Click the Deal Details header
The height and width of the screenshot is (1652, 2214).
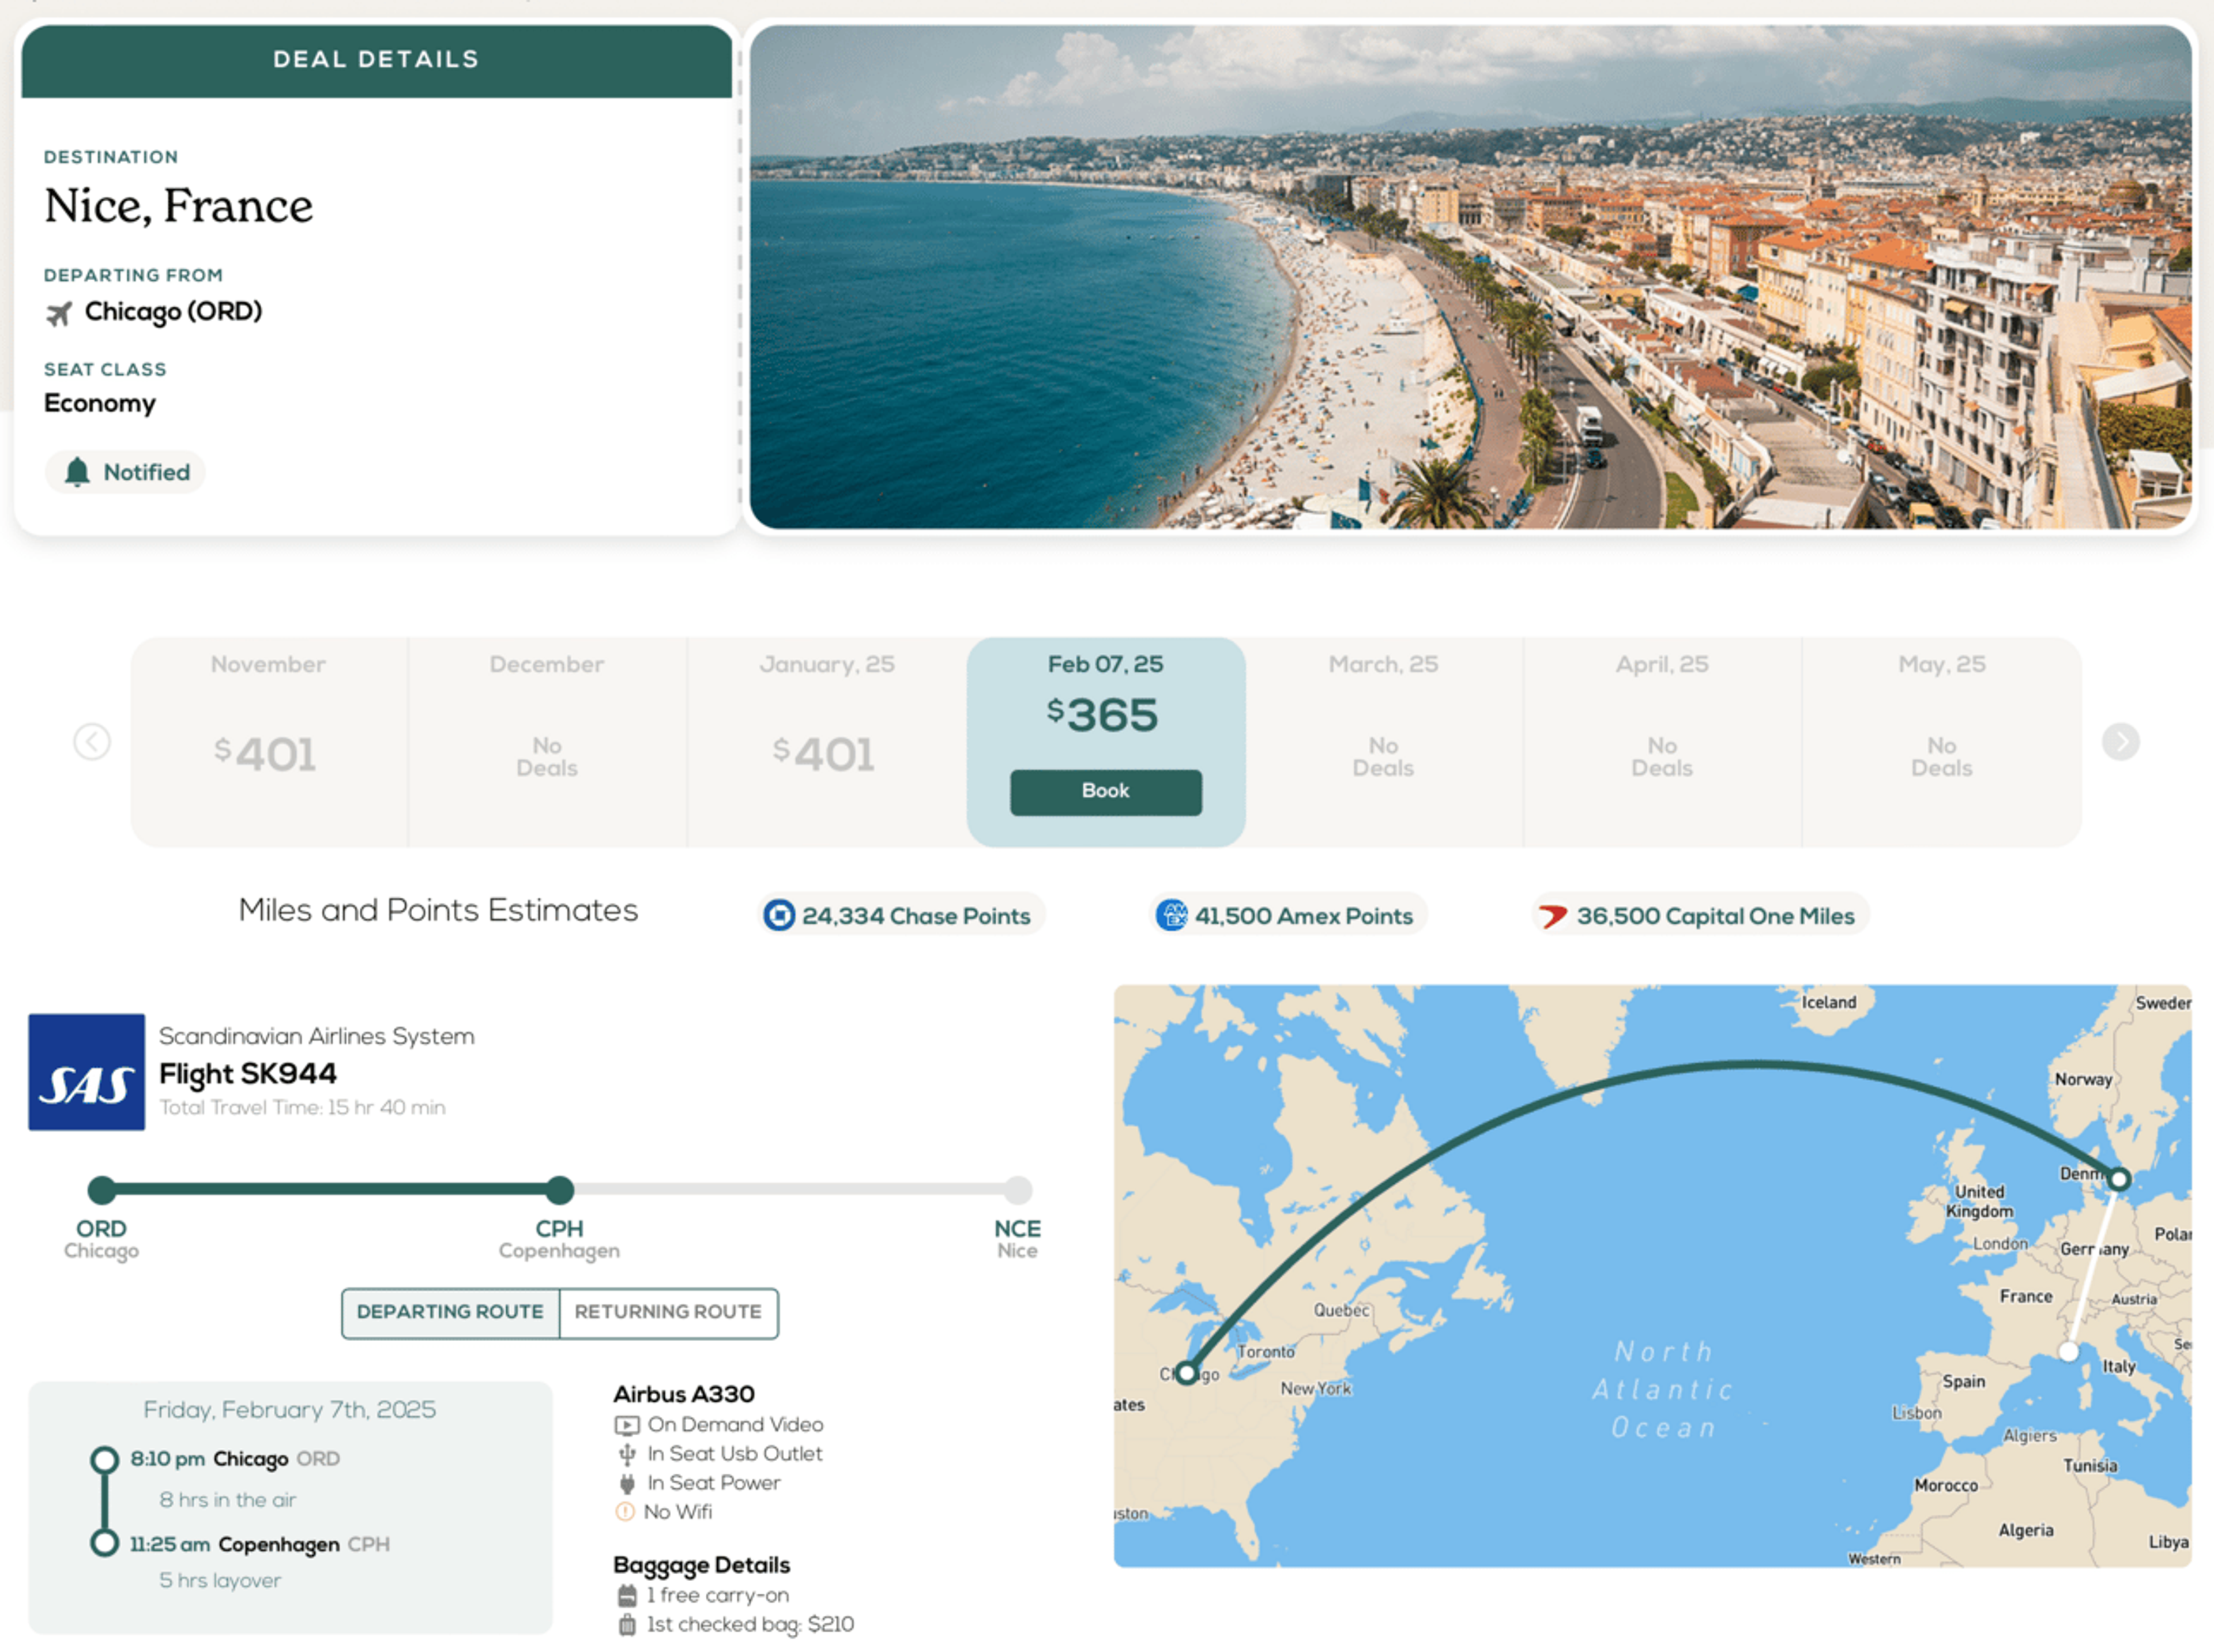[x=376, y=60]
